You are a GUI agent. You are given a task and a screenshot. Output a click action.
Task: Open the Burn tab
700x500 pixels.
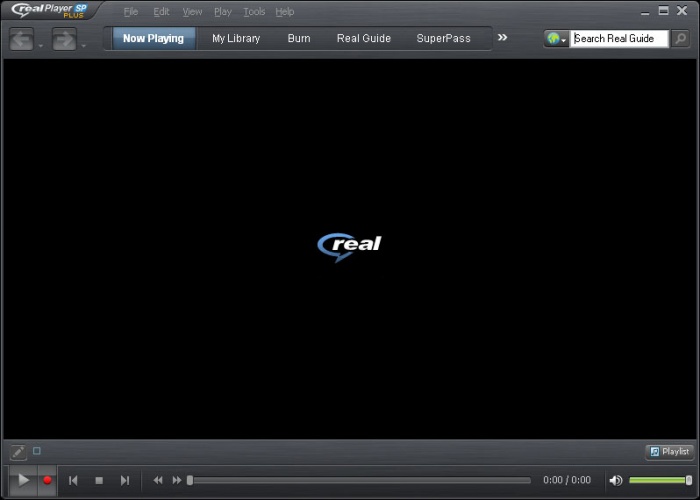coord(299,38)
